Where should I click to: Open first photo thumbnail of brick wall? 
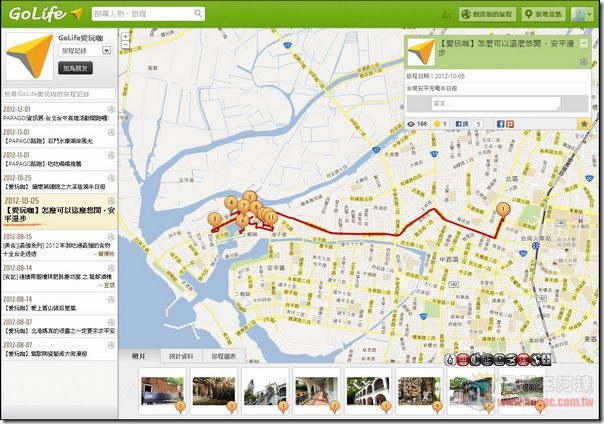tap(162, 391)
